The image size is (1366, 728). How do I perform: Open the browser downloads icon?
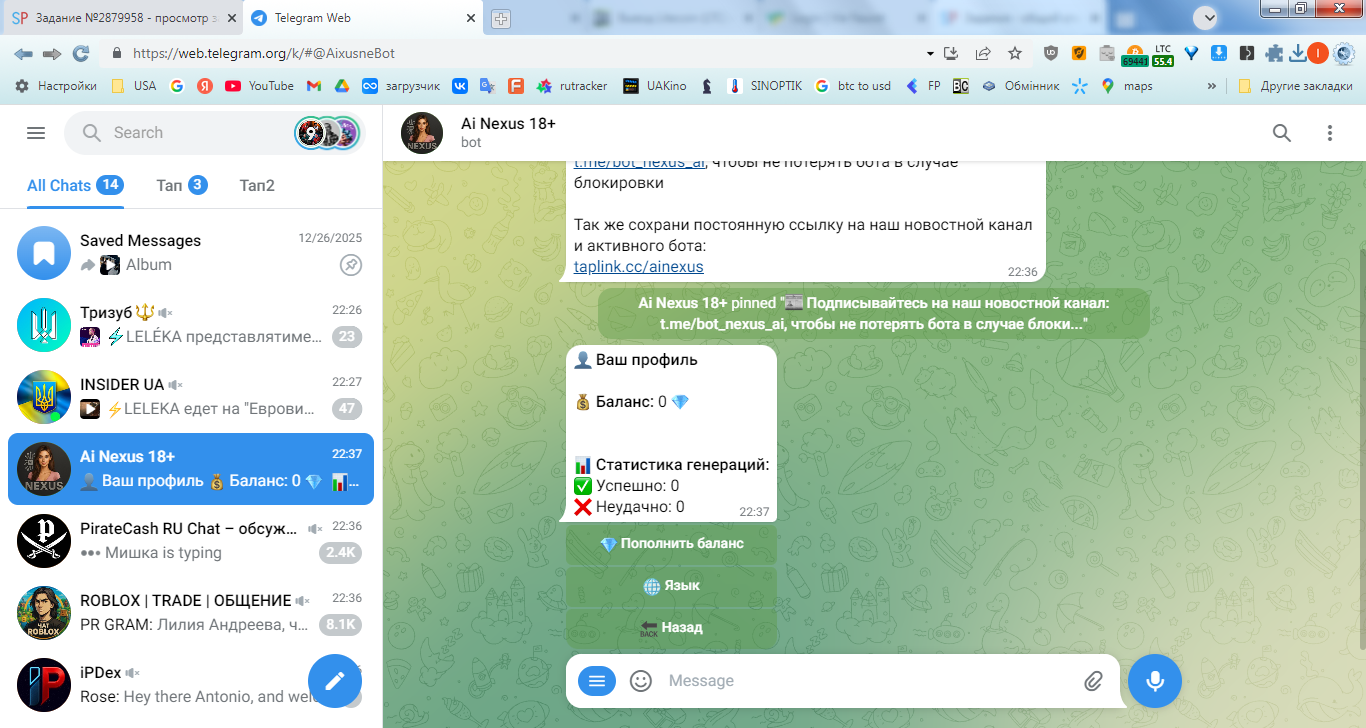(x=1297, y=53)
